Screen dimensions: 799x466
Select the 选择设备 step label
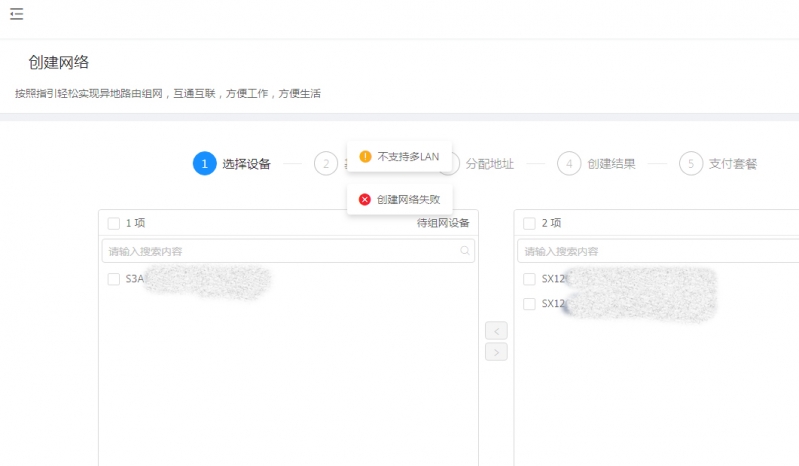[x=246, y=164]
